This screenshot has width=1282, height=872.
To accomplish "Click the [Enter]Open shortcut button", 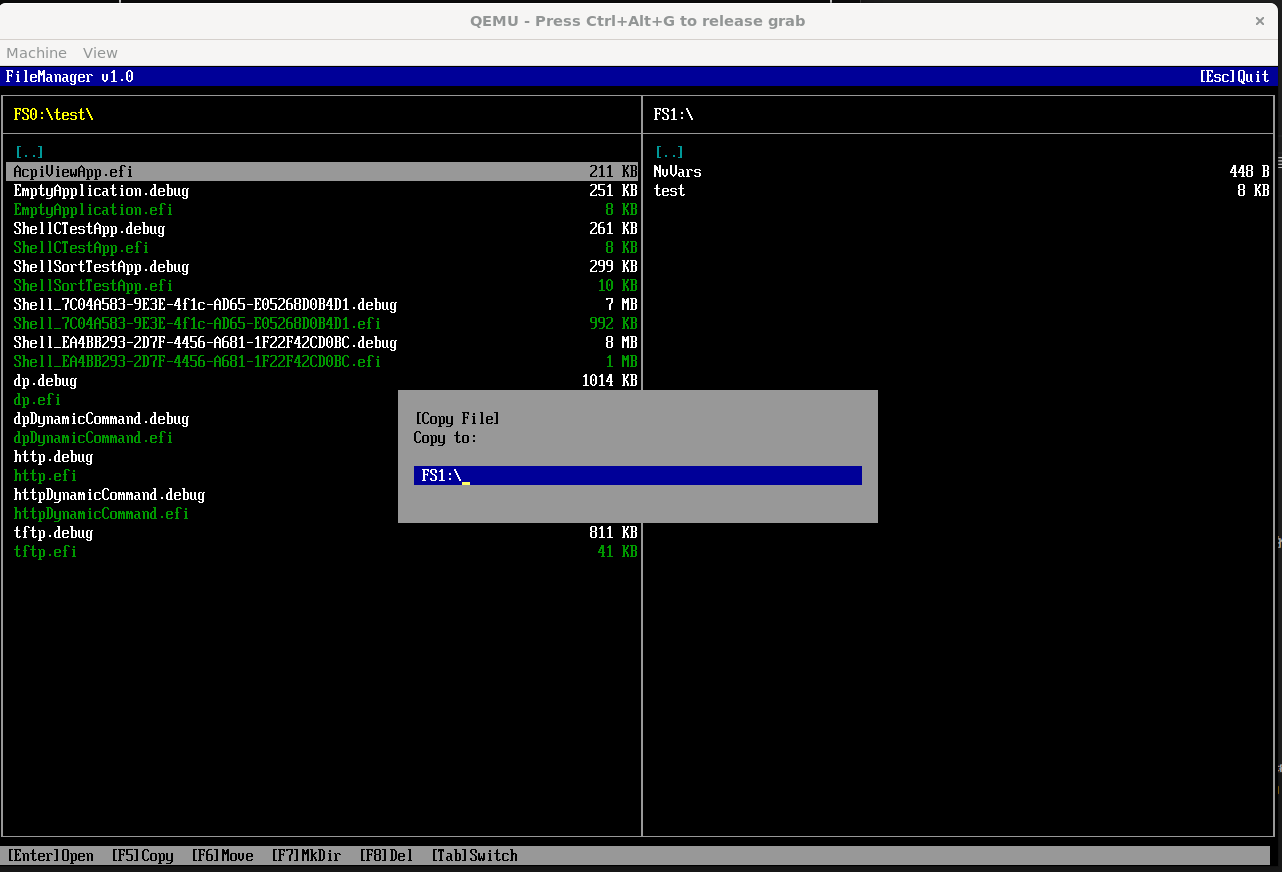I will (50, 856).
